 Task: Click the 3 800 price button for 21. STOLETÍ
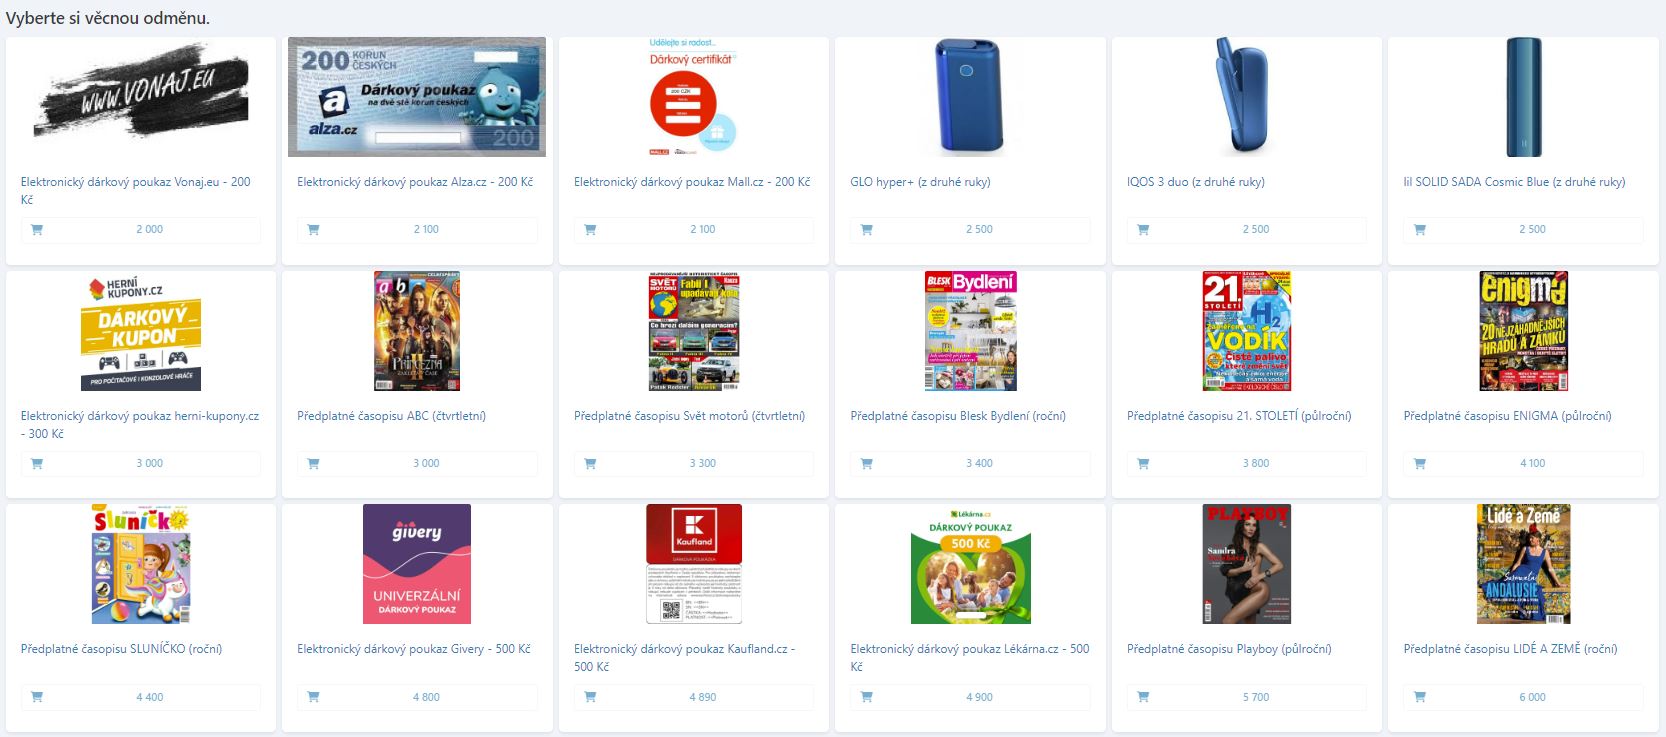1247,464
